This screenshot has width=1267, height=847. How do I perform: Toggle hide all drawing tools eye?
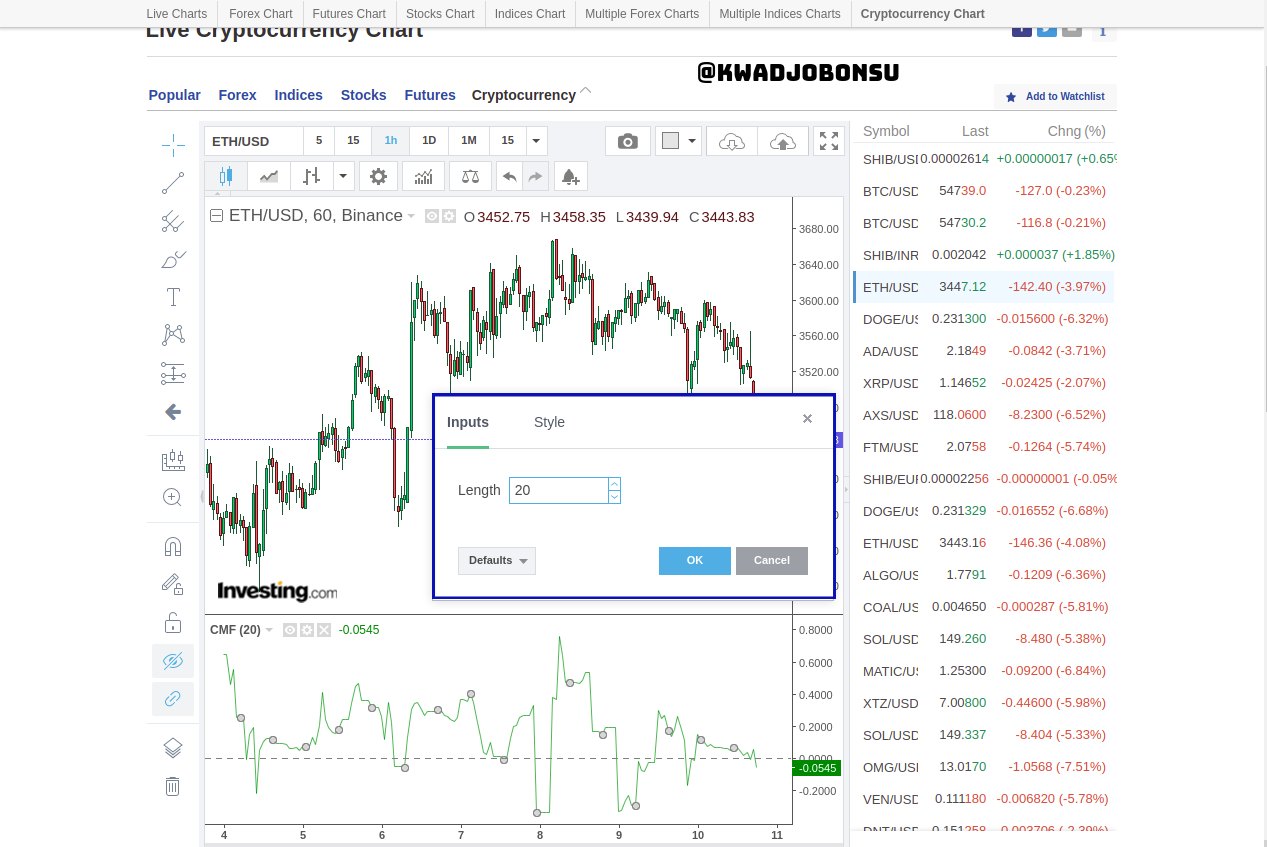point(173,661)
